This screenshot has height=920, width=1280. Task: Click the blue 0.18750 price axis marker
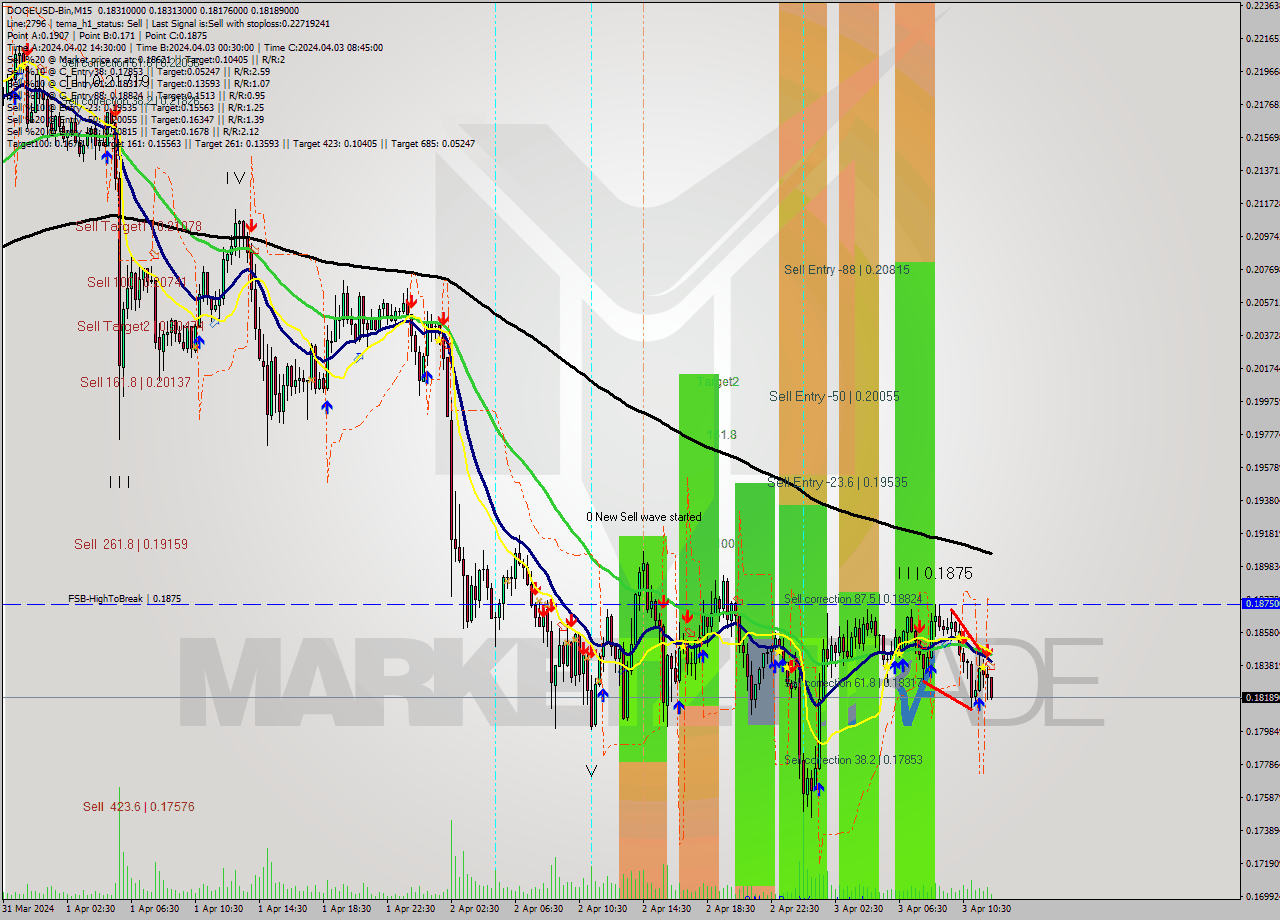click(x=1260, y=603)
